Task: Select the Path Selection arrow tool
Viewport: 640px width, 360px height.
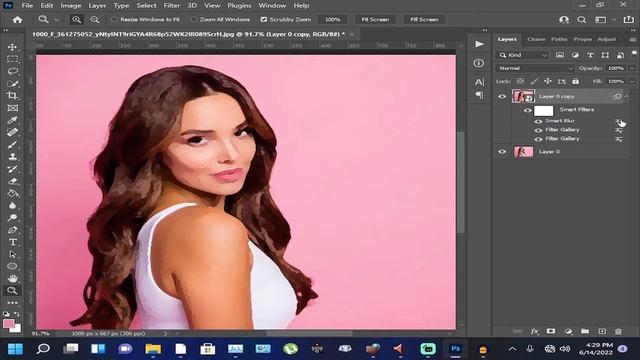Action: click(x=12, y=254)
